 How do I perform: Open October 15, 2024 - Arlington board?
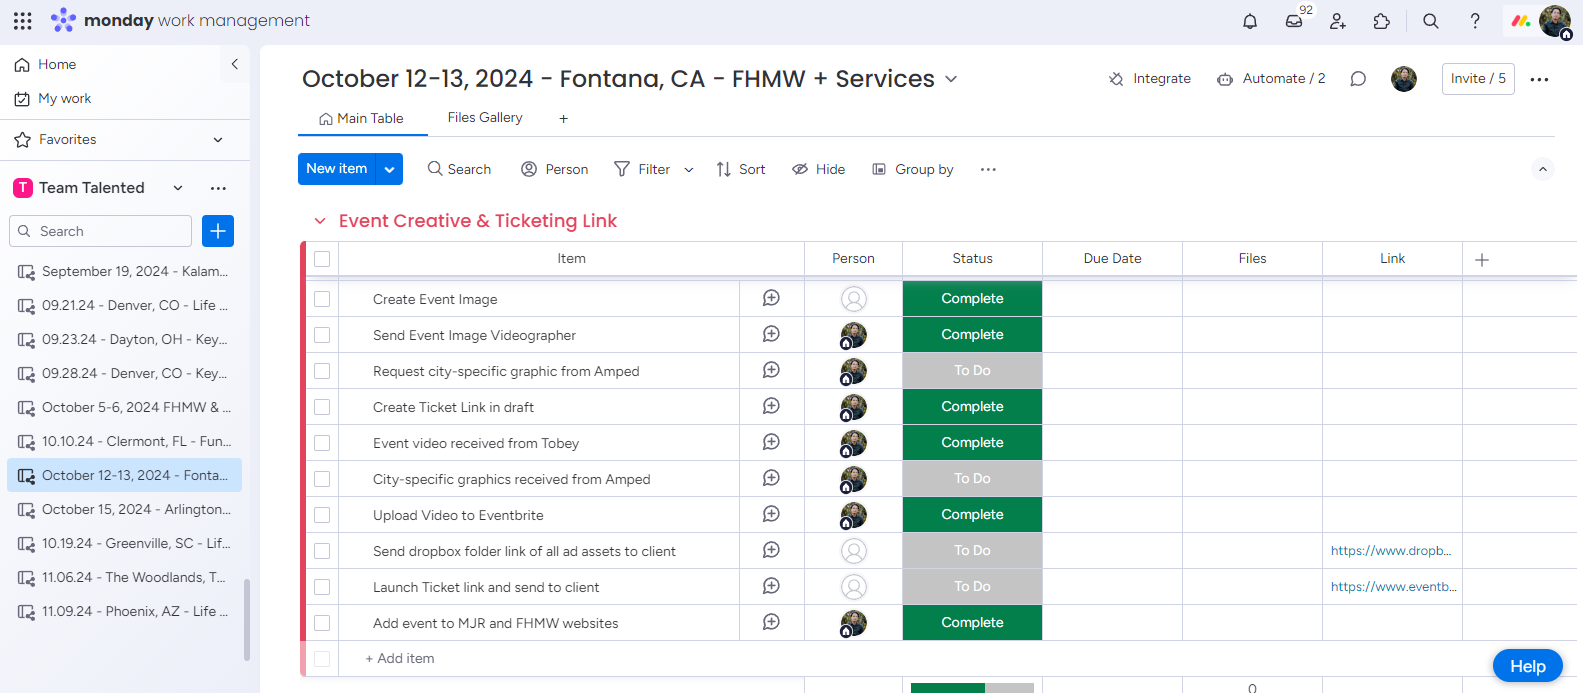tap(136, 509)
